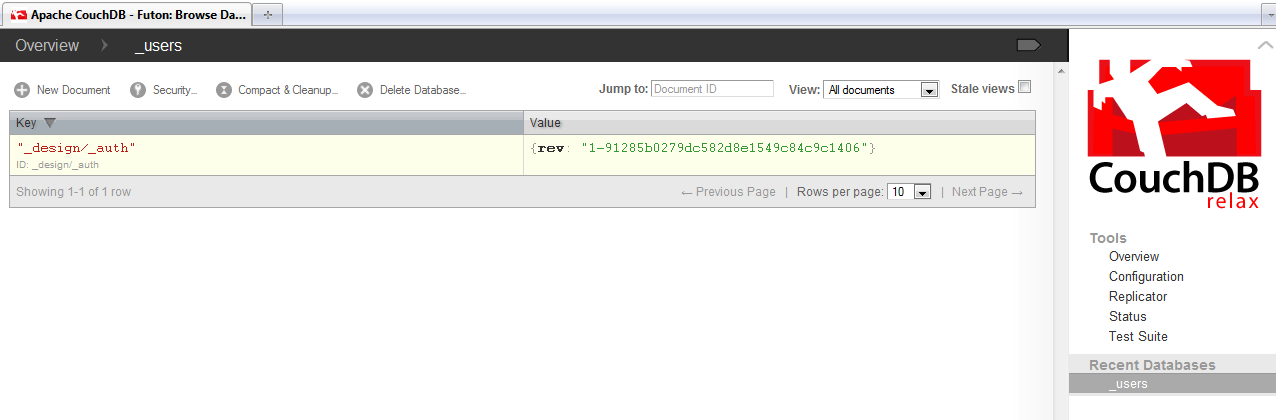Viewport: 1276px width, 420px height.
Task: Open Security settings via the lock icon
Action: (x=138, y=90)
